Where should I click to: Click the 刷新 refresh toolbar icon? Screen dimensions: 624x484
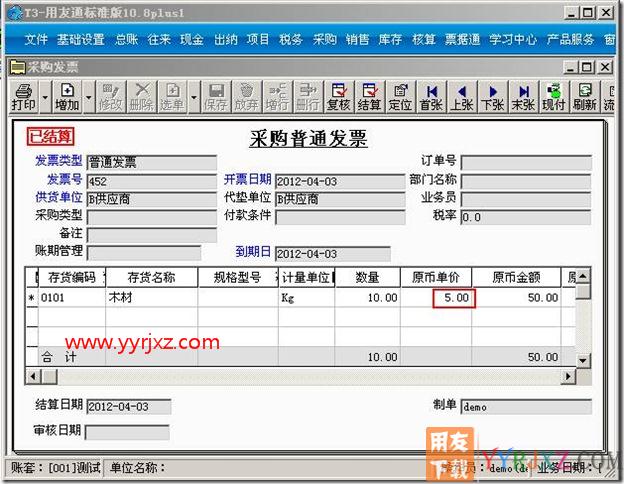585,97
